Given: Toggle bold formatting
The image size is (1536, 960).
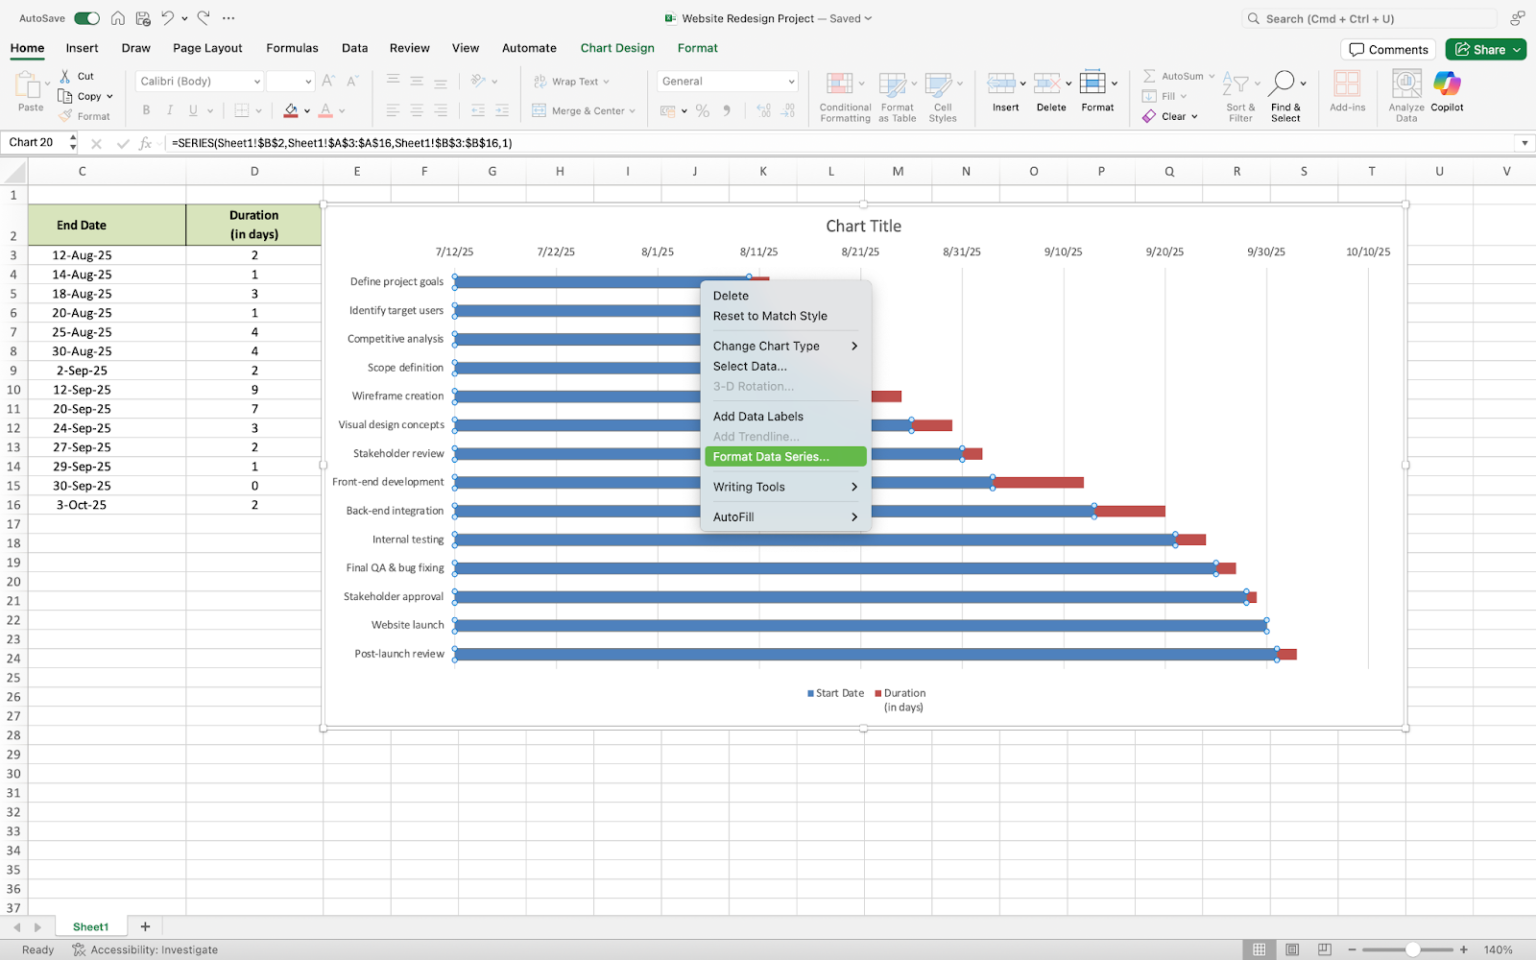Looking at the screenshot, I should click(x=146, y=110).
